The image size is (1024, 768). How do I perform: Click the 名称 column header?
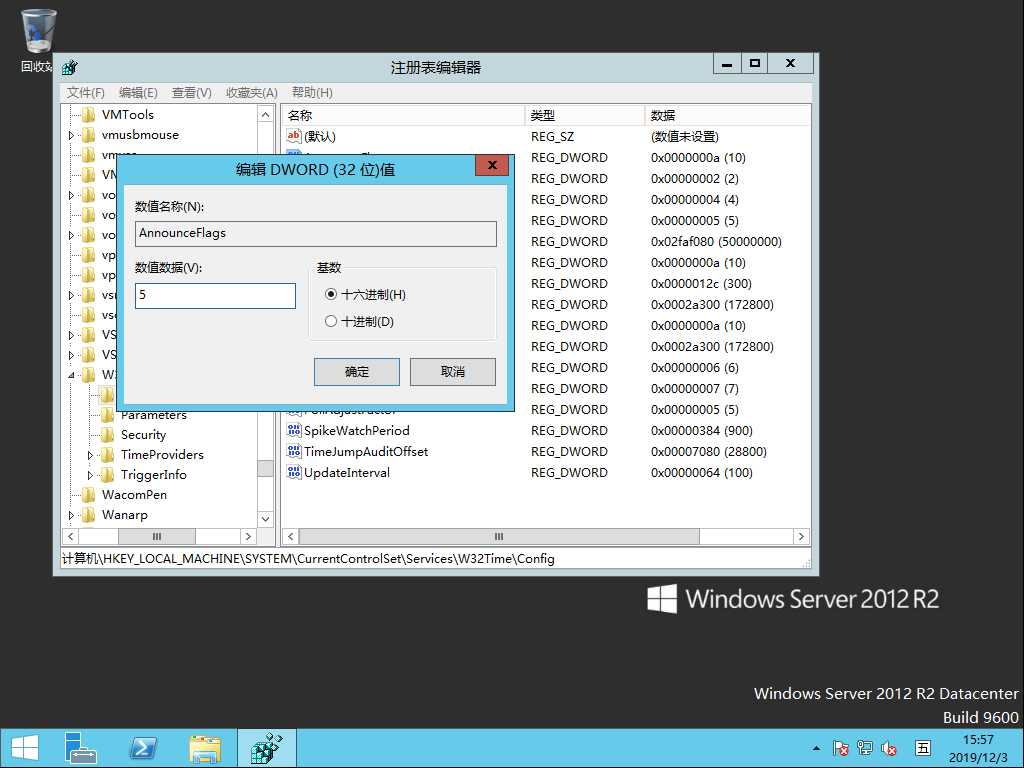tap(404, 116)
